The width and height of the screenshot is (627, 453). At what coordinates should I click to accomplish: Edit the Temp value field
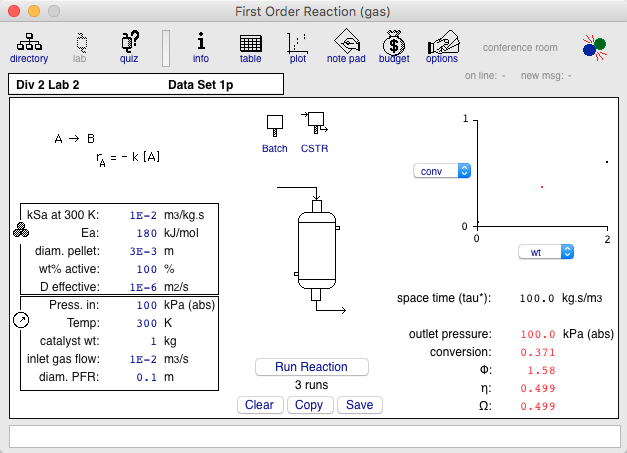point(146,323)
